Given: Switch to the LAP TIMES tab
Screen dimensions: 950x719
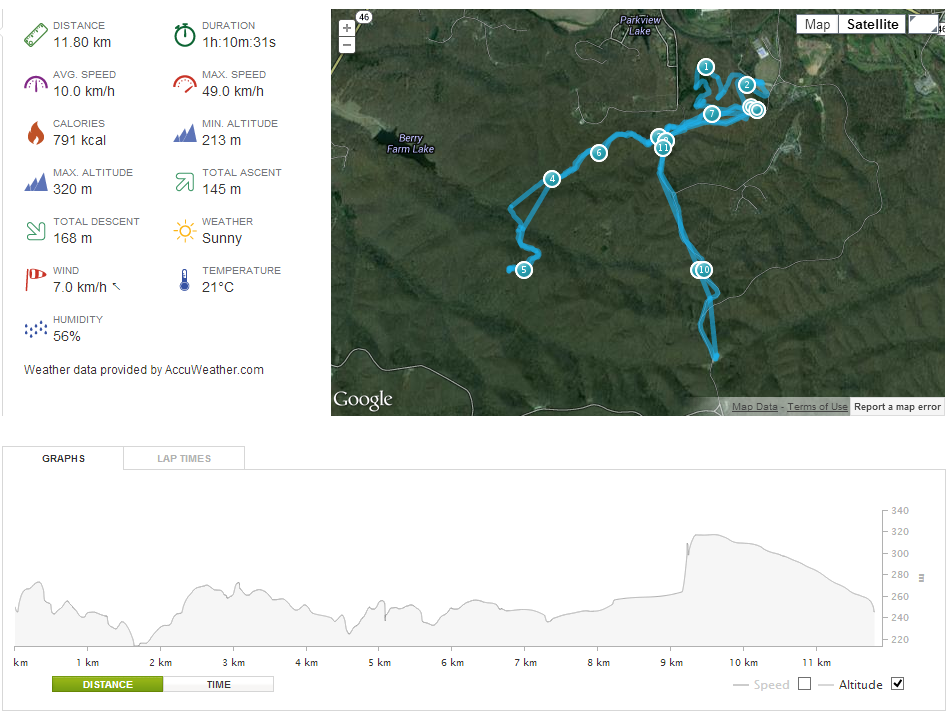Looking at the screenshot, I should 184,459.
